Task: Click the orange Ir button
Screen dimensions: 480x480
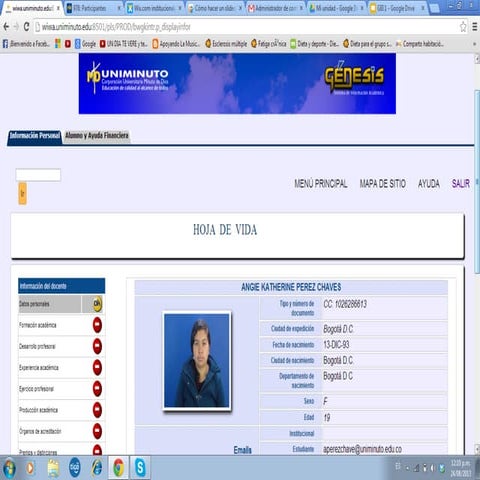Action: pyautogui.click(x=22, y=193)
